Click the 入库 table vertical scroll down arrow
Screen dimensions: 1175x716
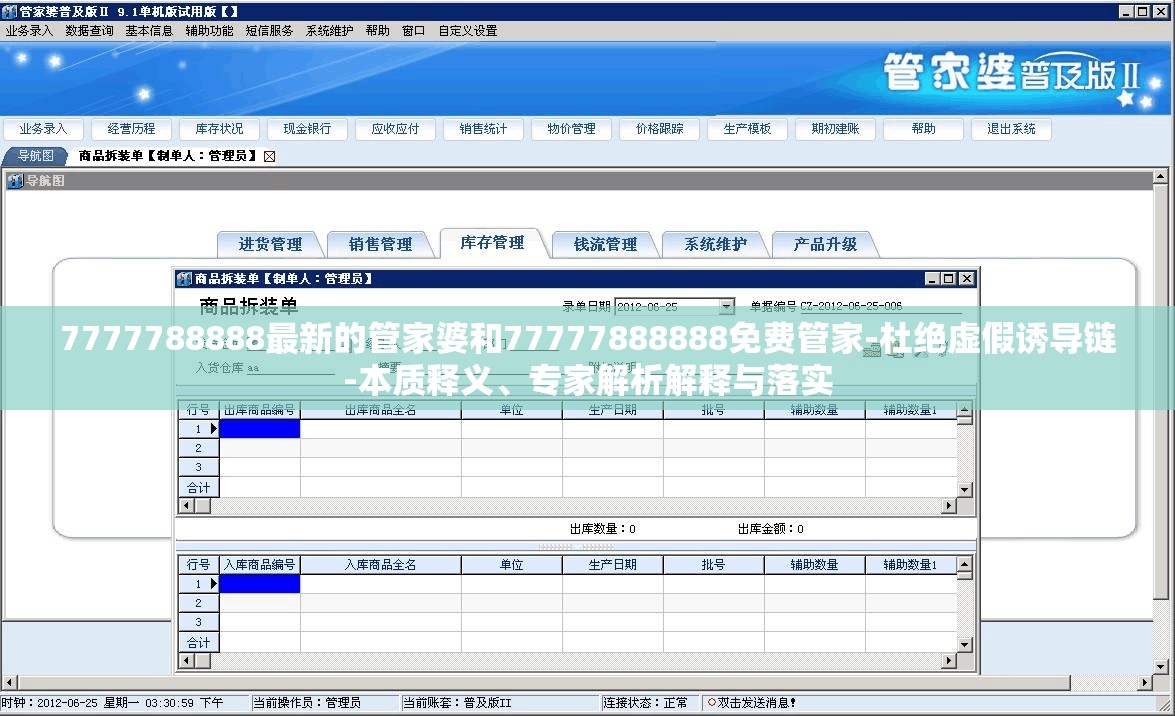pos(964,645)
